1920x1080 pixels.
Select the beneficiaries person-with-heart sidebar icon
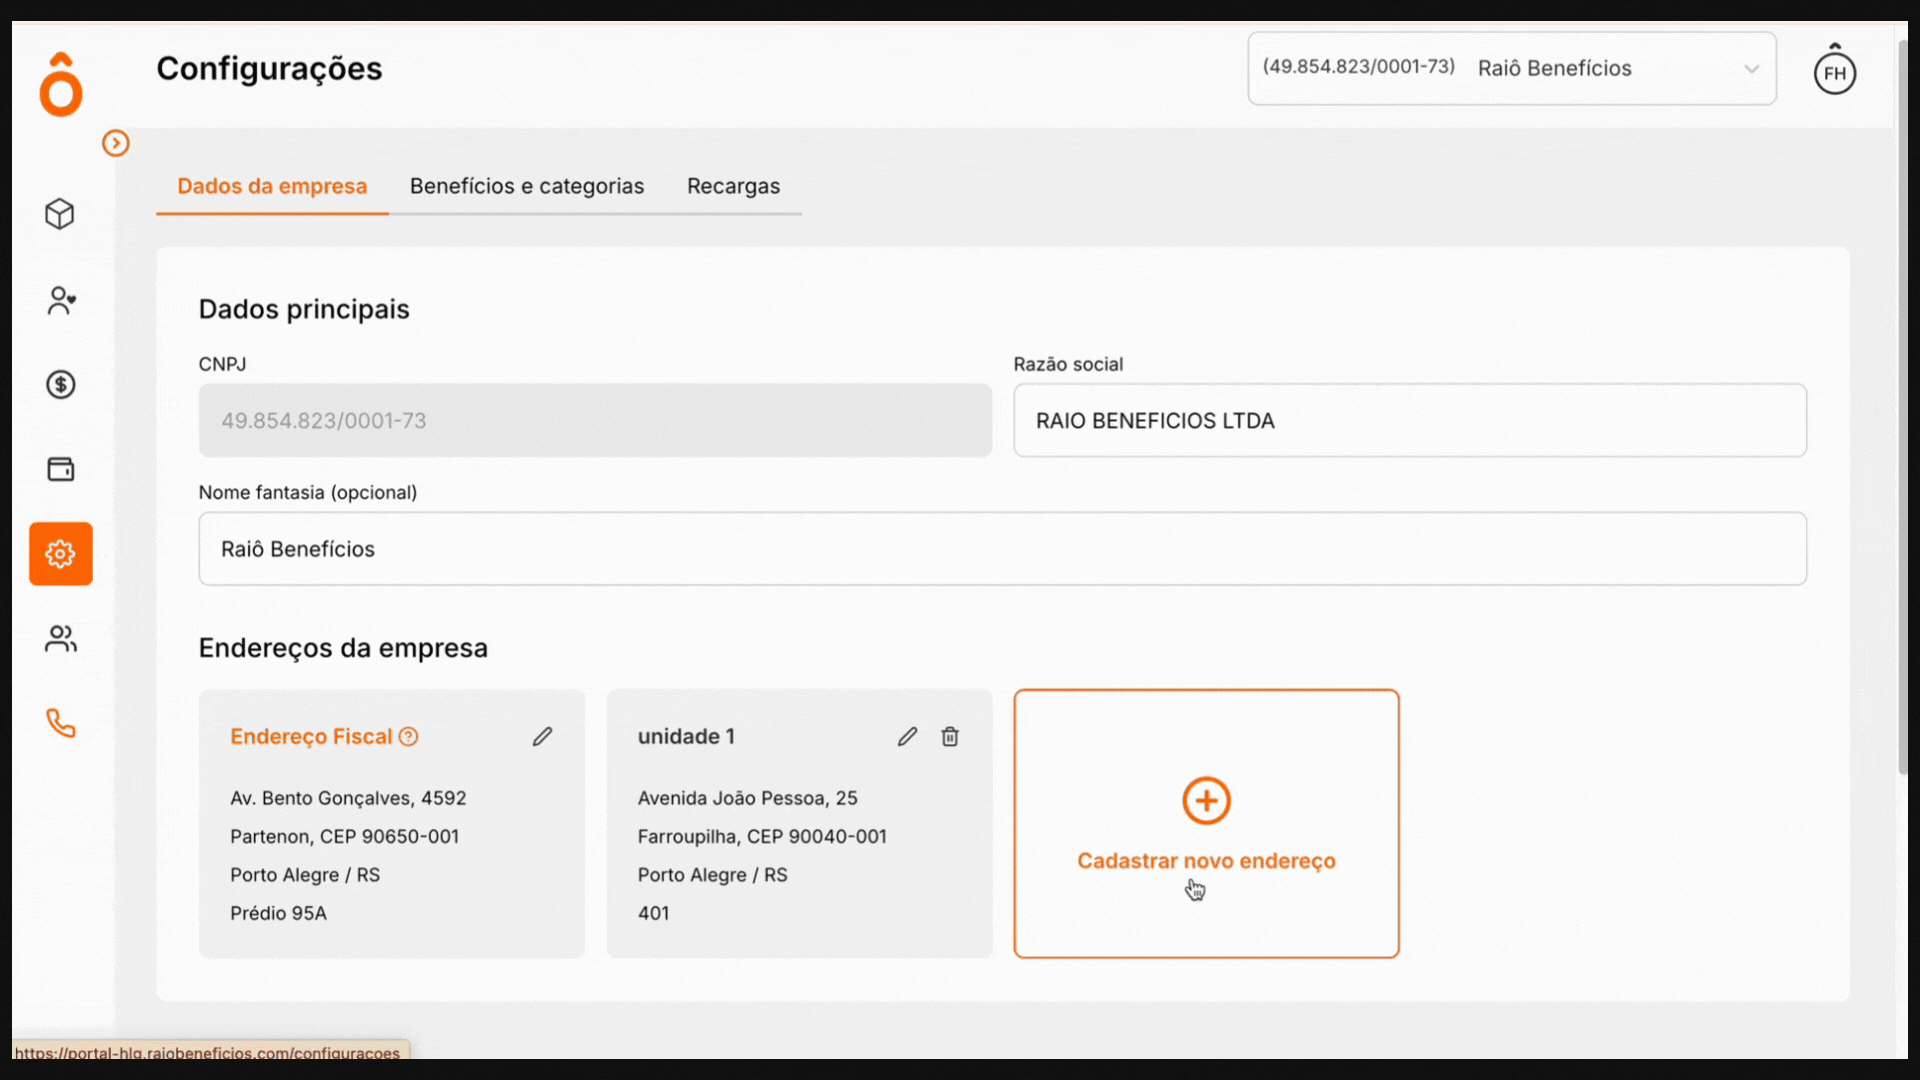60,300
